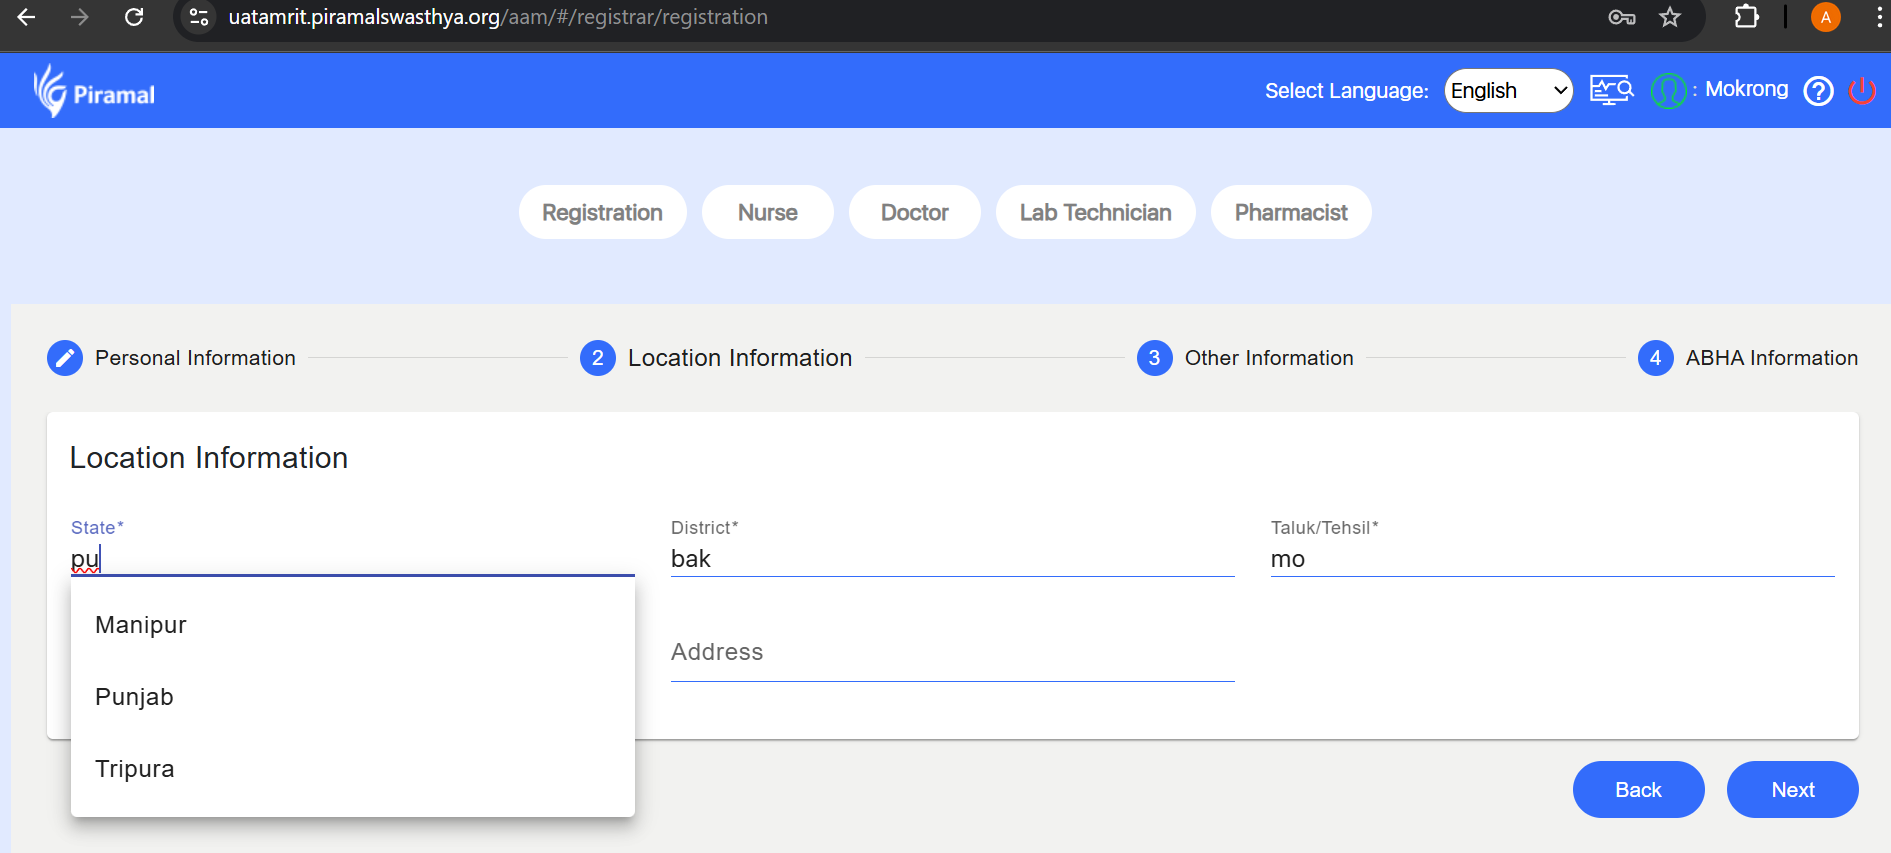Choose Manipur from state suggestions

pyautogui.click(x=141, y=625)
